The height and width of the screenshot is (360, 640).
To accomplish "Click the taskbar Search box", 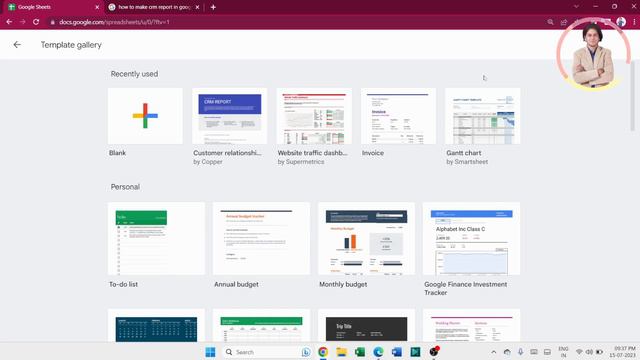I will (x=267, y=352).
